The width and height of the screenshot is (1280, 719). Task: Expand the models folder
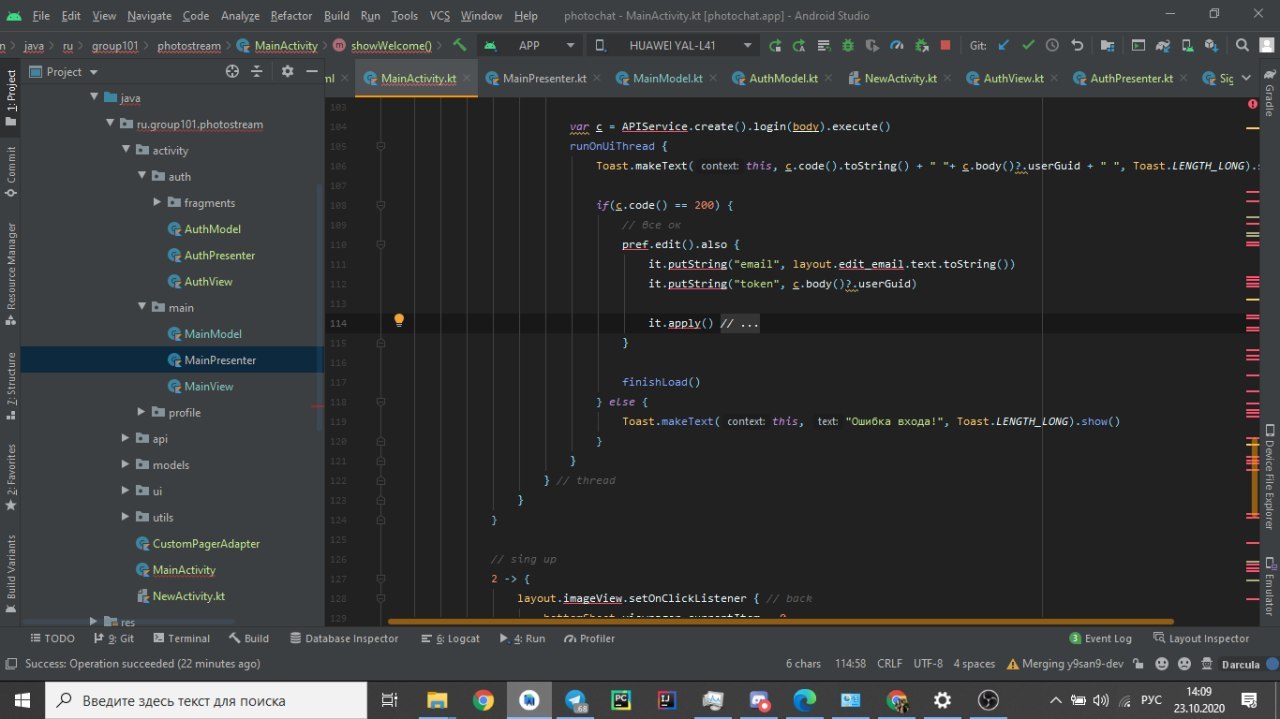click(126, 464)
